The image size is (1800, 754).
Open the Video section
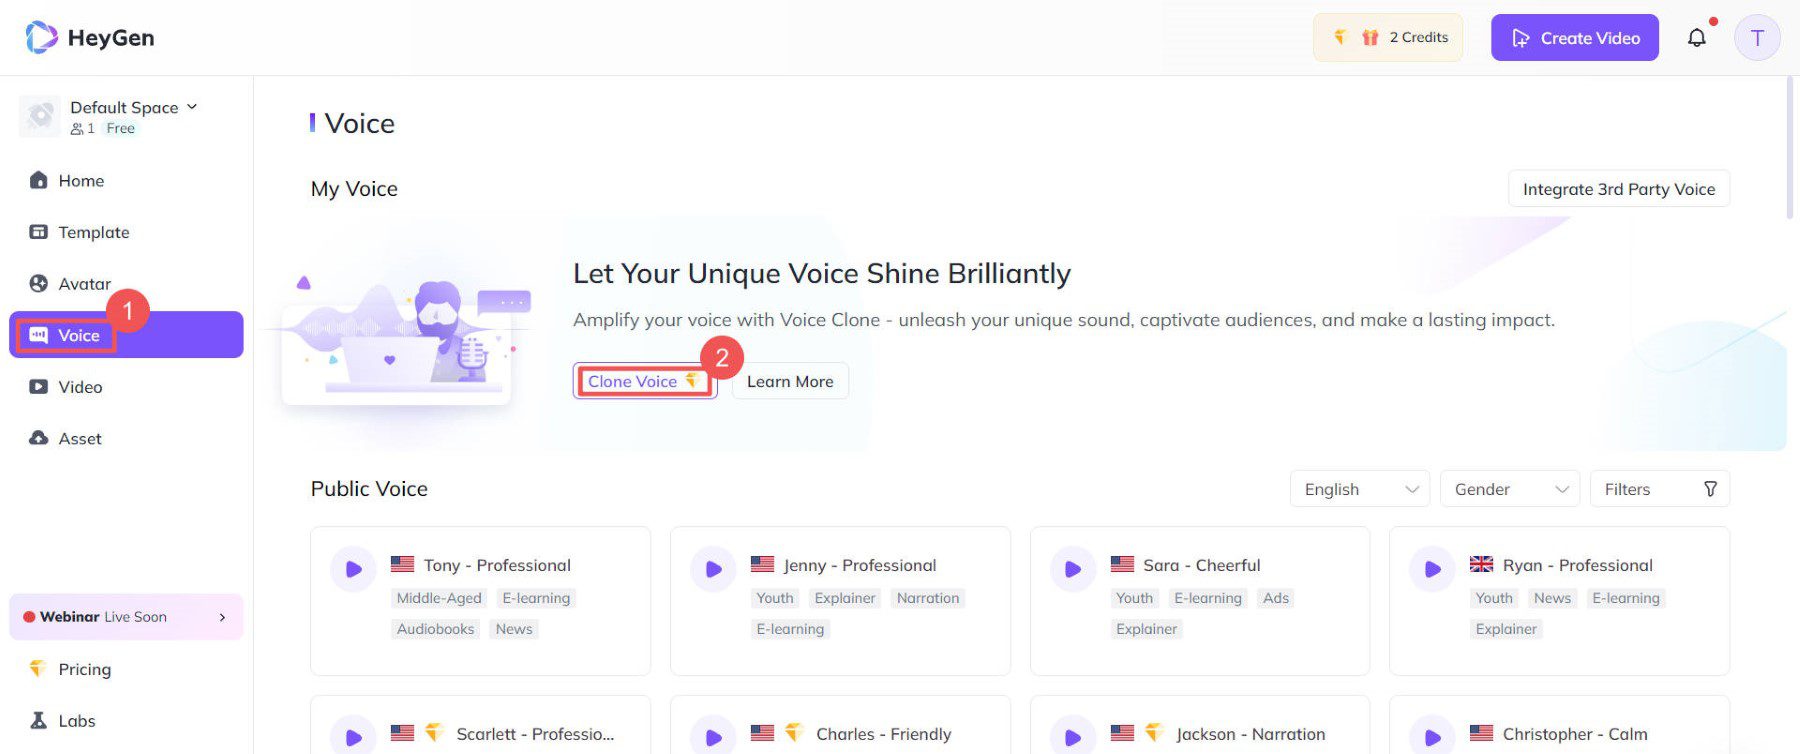[38, 387]
